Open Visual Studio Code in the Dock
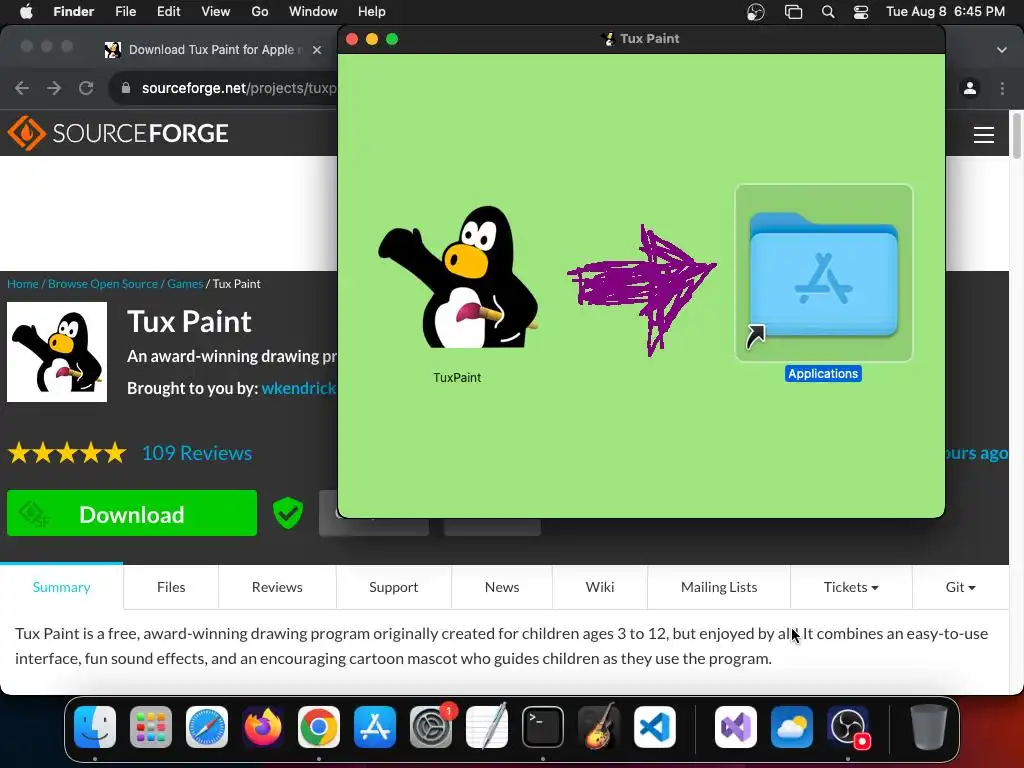The height and width of the screenshot is (768, 1024). pos(654,727)
